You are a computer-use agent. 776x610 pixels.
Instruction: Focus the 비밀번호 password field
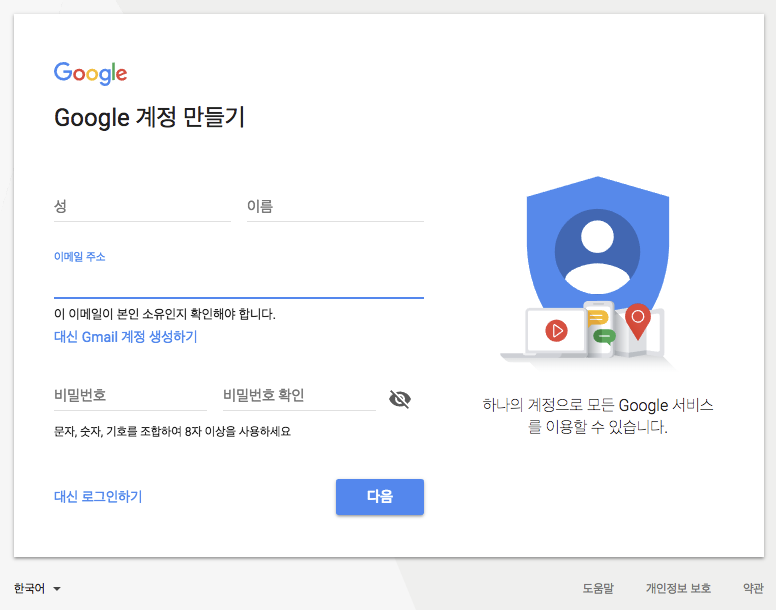coord(130,395)
